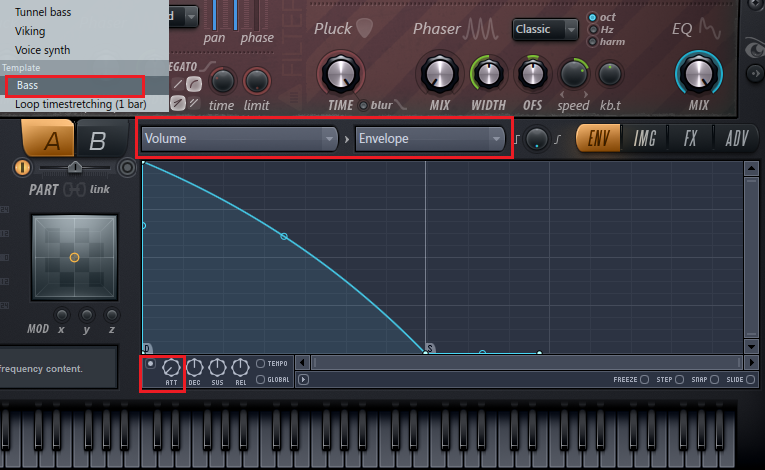Image resolution: width=765 pixels, height=470 pixels.
Task: Click the Phaser speed knob
Action: [x=573, y=73]
